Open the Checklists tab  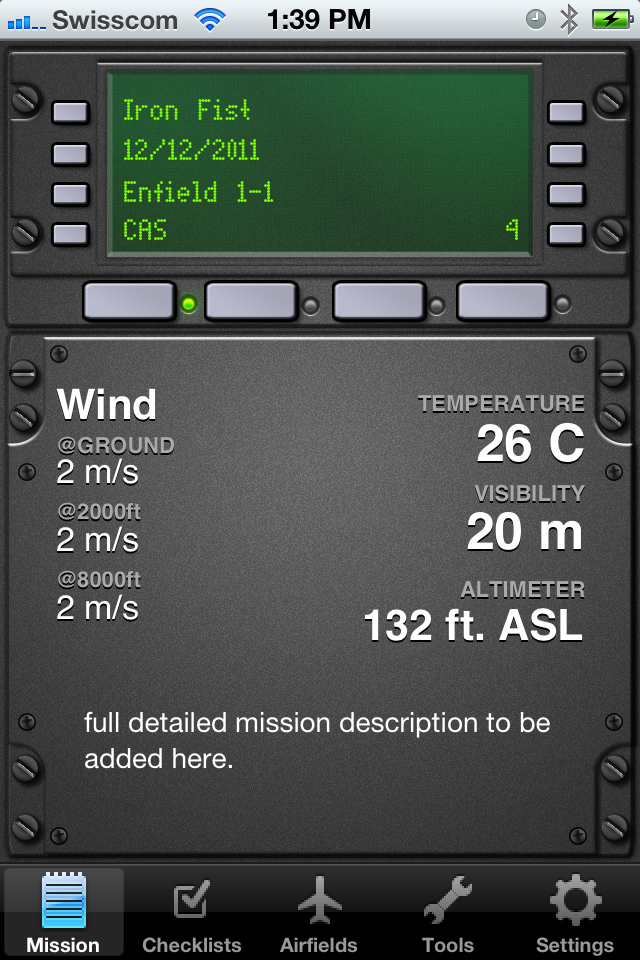(x=192, y=913)
